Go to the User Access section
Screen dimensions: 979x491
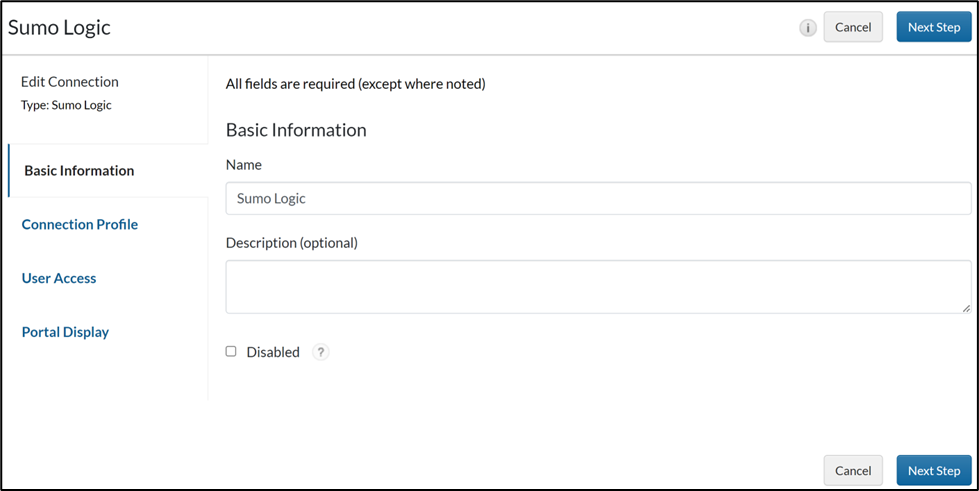[x=59, y=278]
